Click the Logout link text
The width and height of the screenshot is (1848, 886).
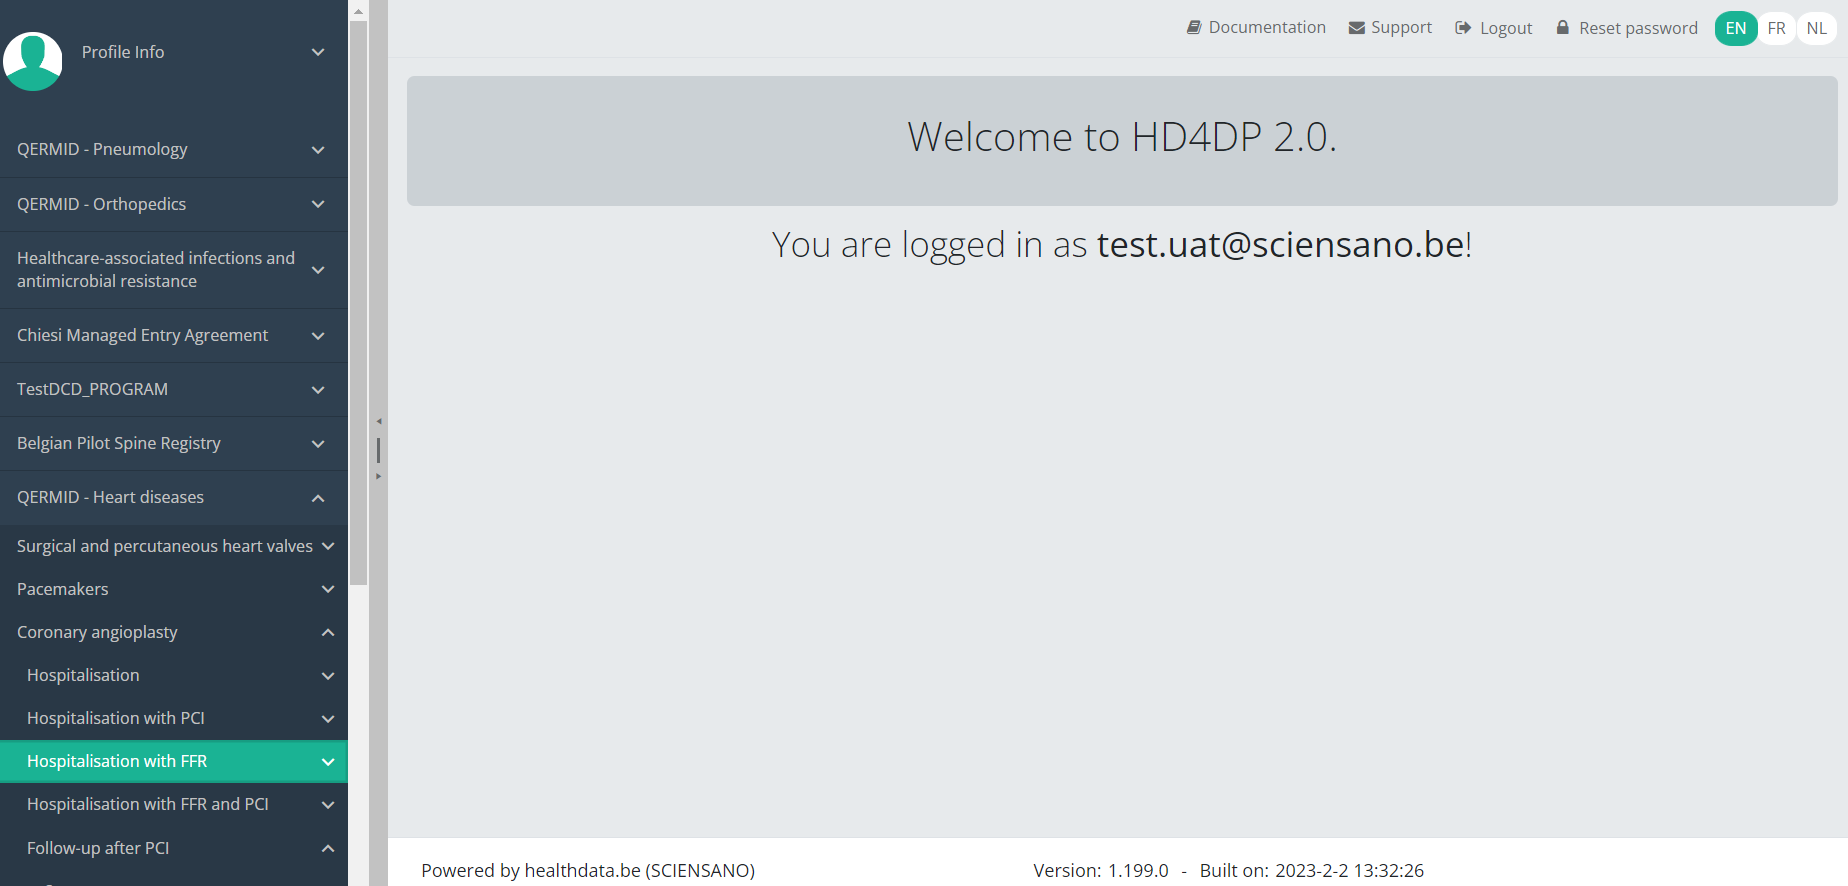(1505, 28)
